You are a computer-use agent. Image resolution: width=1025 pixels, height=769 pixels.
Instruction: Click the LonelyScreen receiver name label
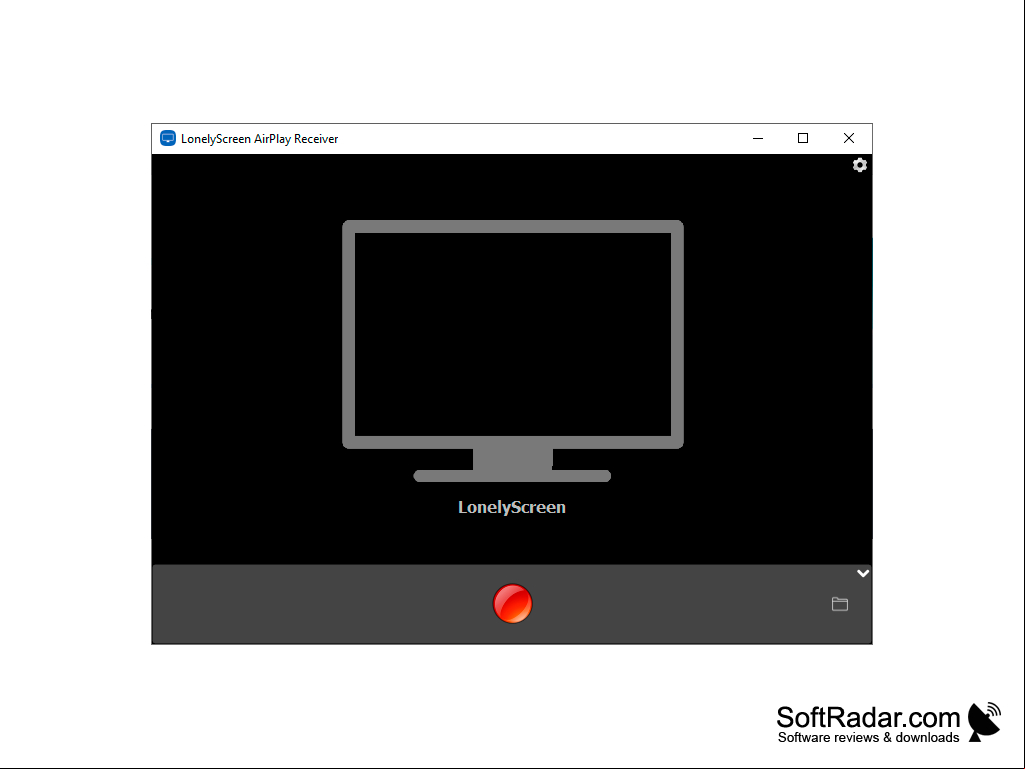point(512,507)
